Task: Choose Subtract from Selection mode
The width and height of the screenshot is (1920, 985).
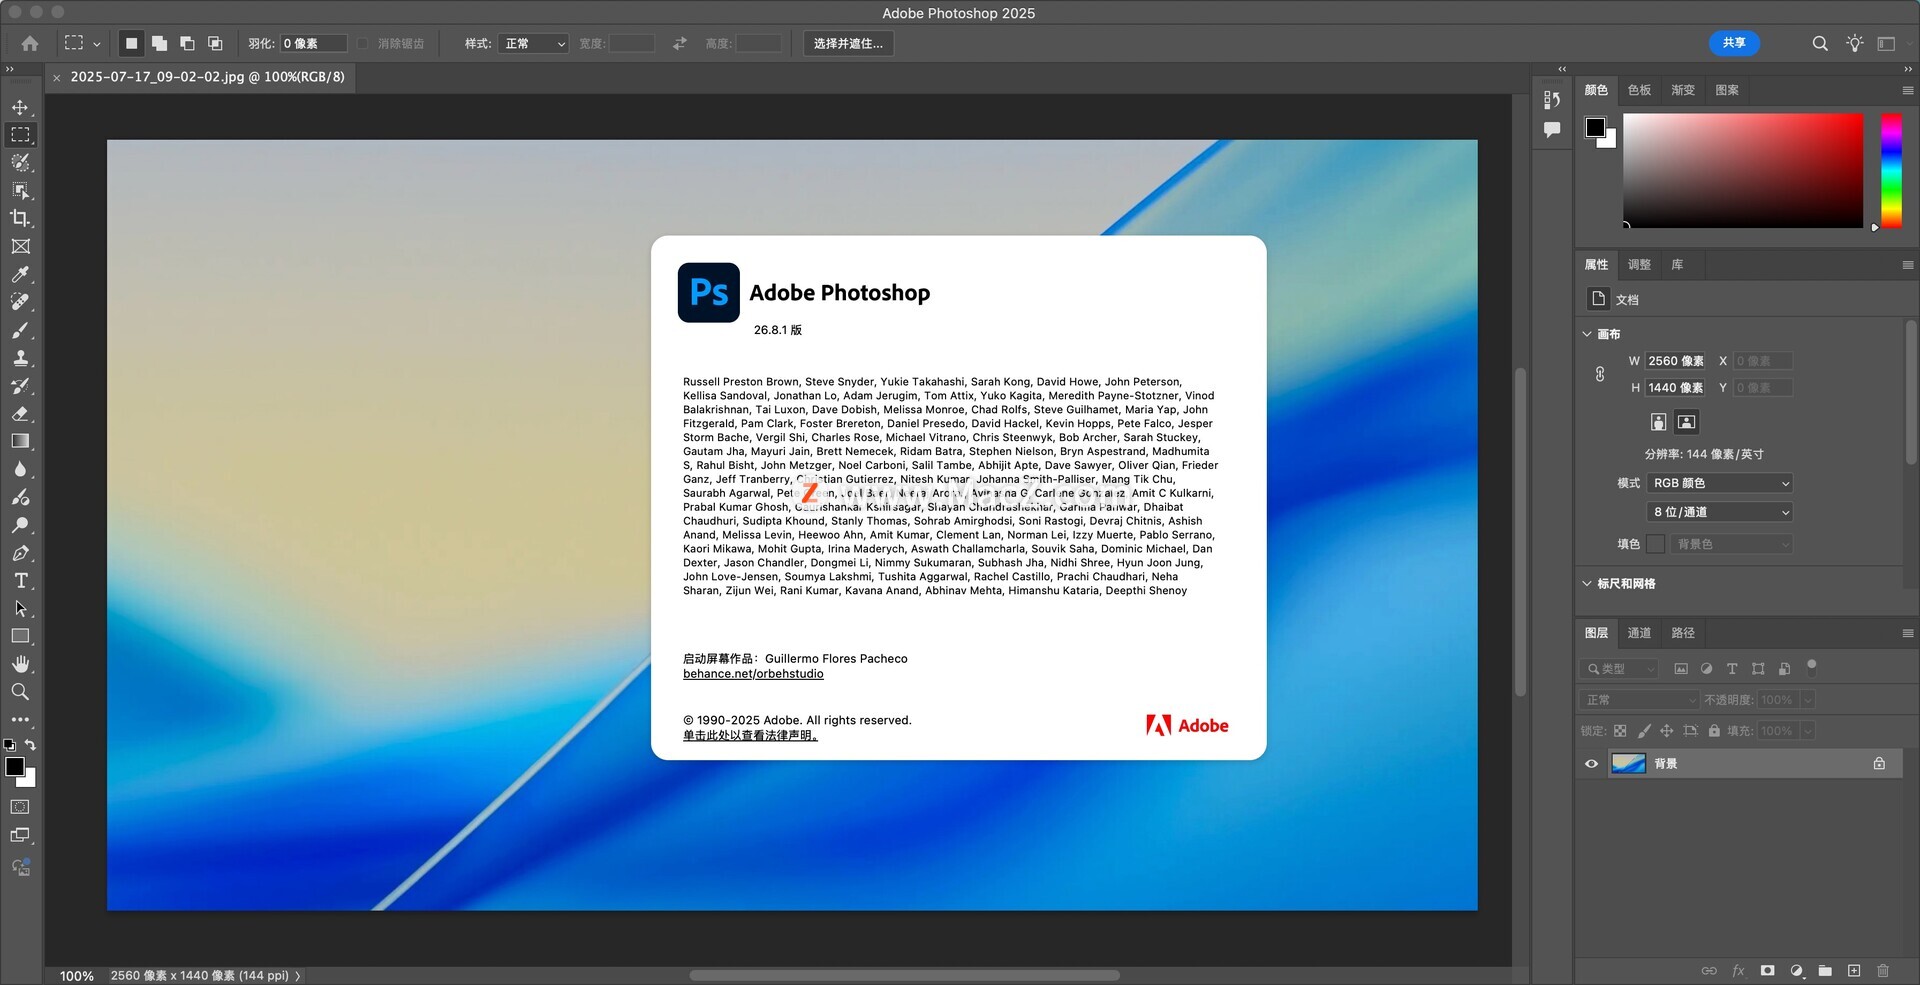Action: pyautogui.click(x=187, y=43)
